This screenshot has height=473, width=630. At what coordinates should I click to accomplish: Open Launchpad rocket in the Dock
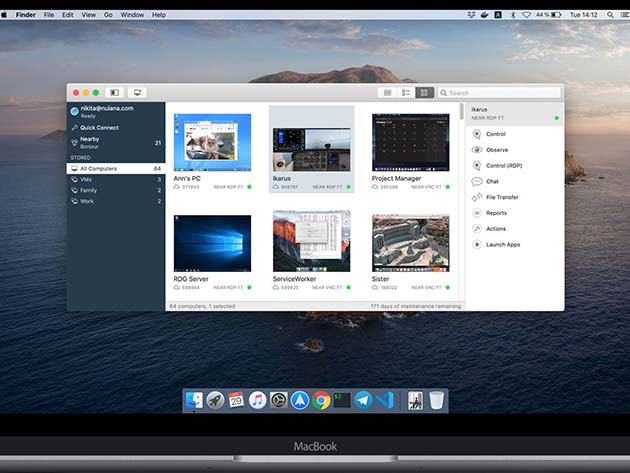(x=215, y=400)
